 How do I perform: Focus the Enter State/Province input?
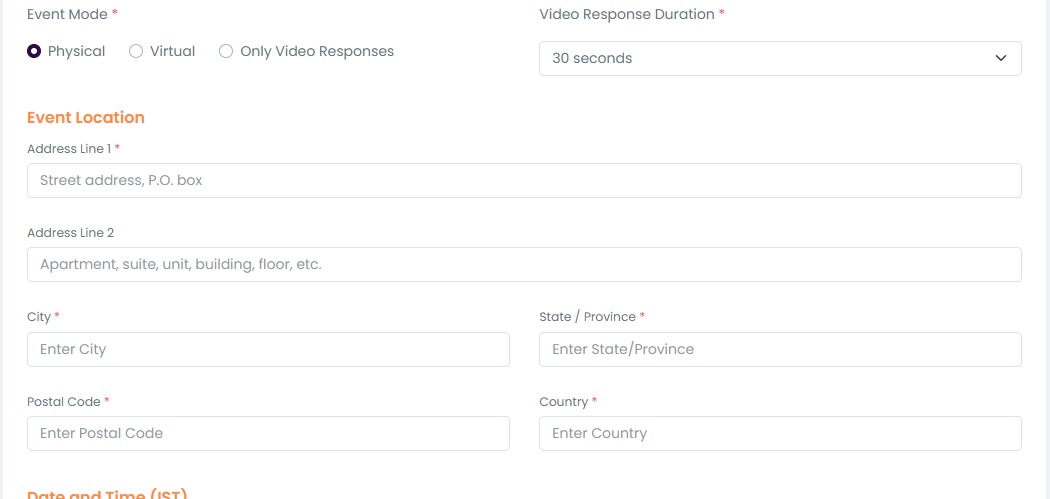coord(780,349)
